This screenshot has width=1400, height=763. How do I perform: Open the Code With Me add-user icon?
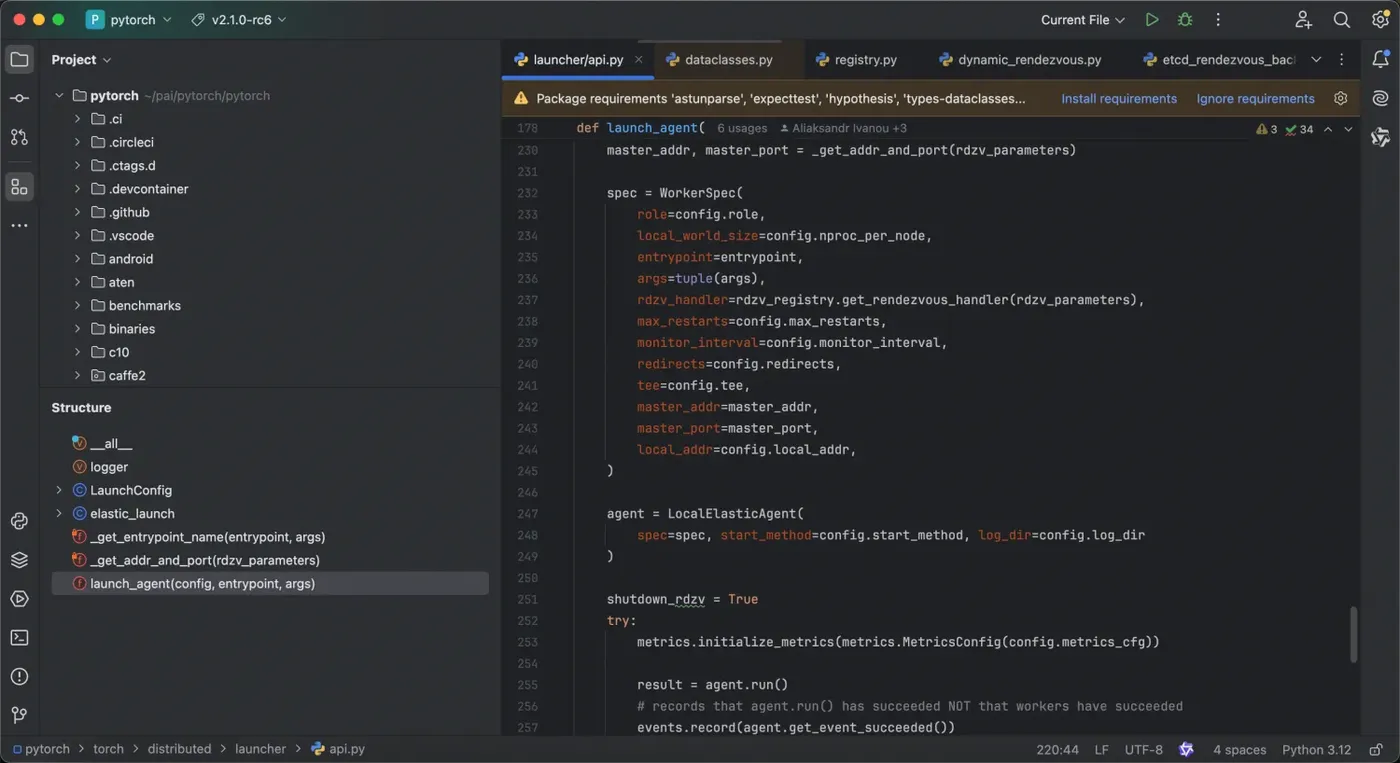1303,20
